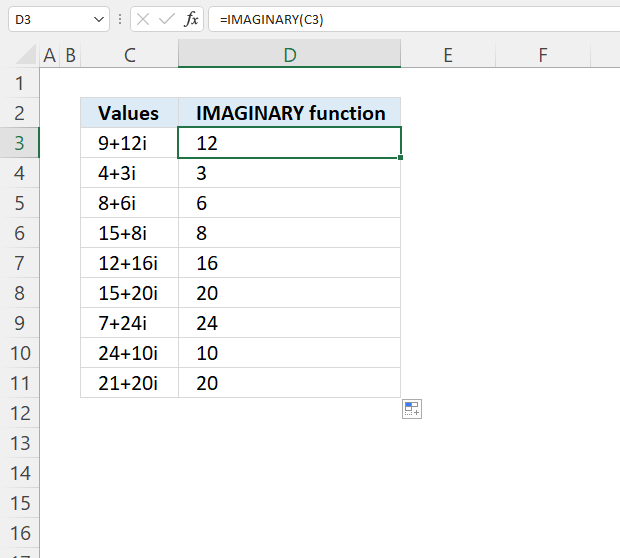Select row 12 header
Screen dimensions: 620x558
tap(19, 413)
